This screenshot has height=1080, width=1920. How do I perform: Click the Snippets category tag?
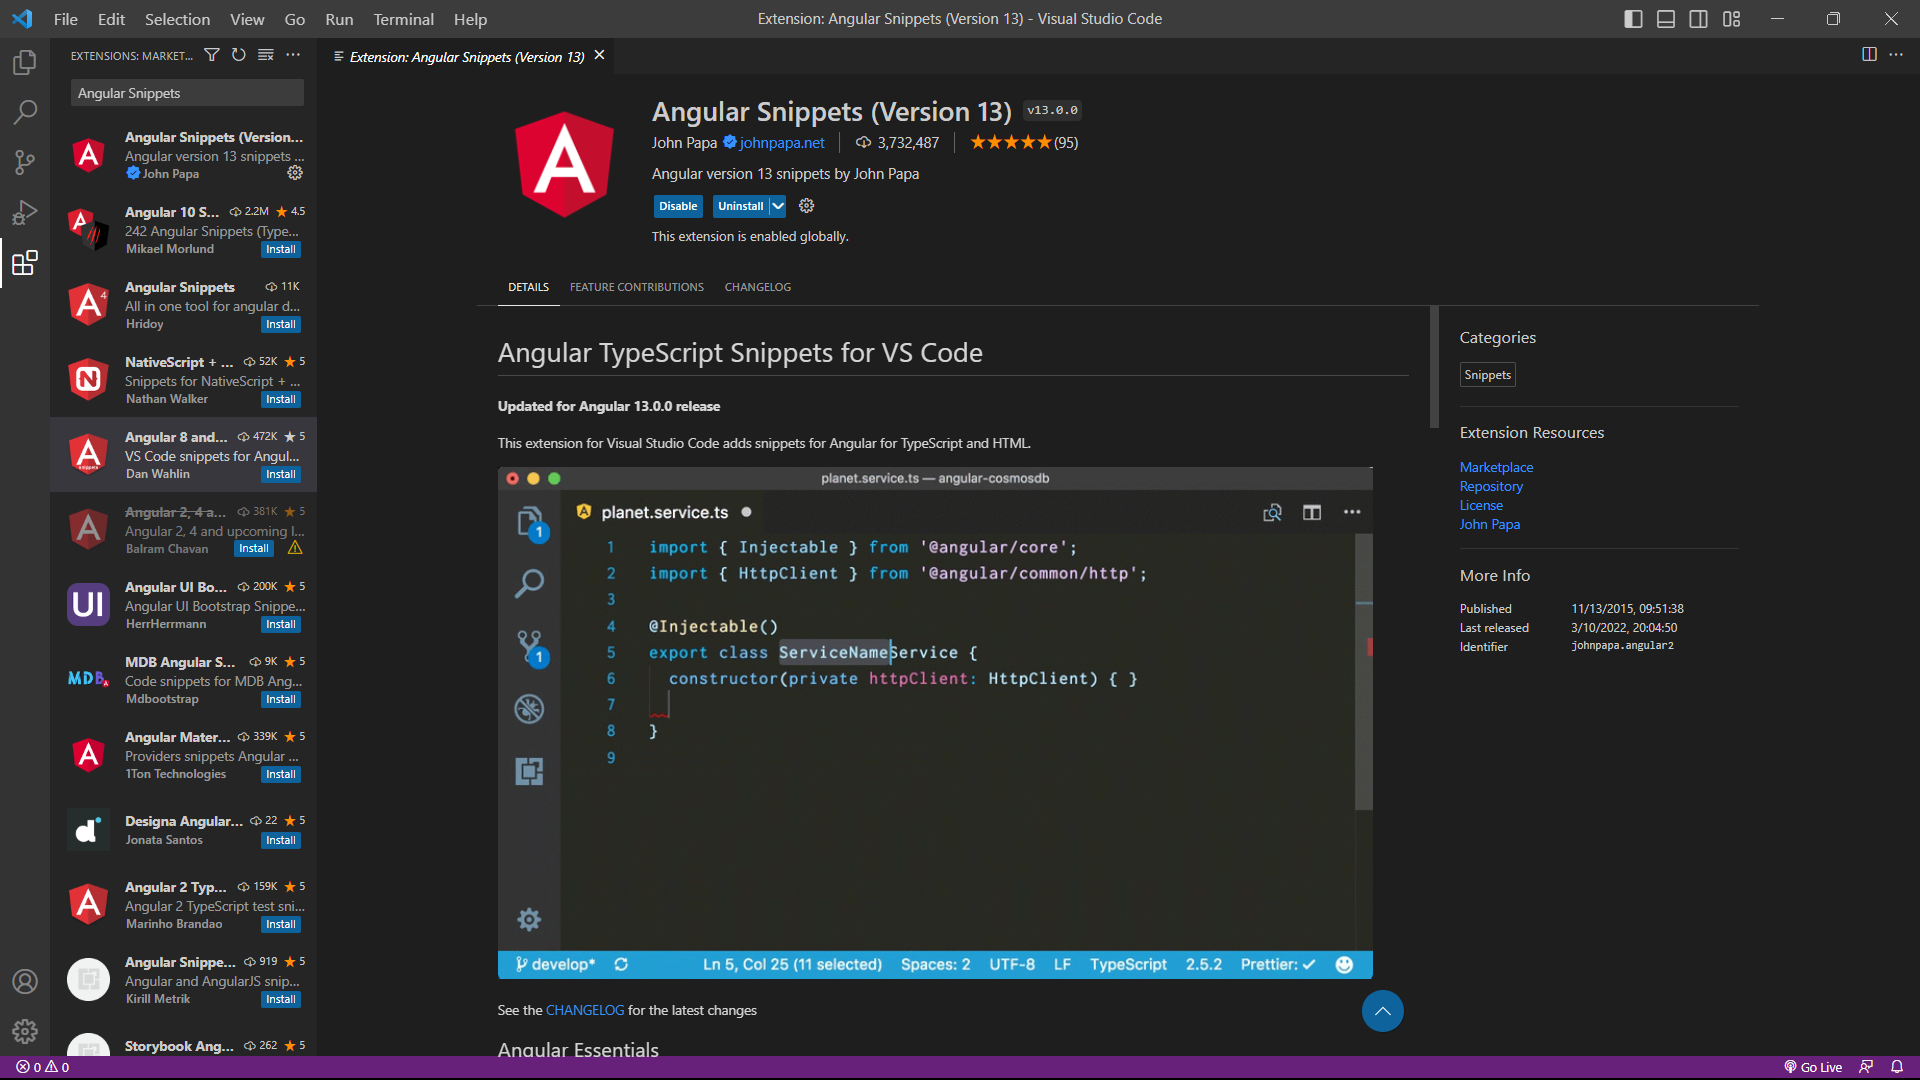pyautogui.click(x=1487, y=375)
